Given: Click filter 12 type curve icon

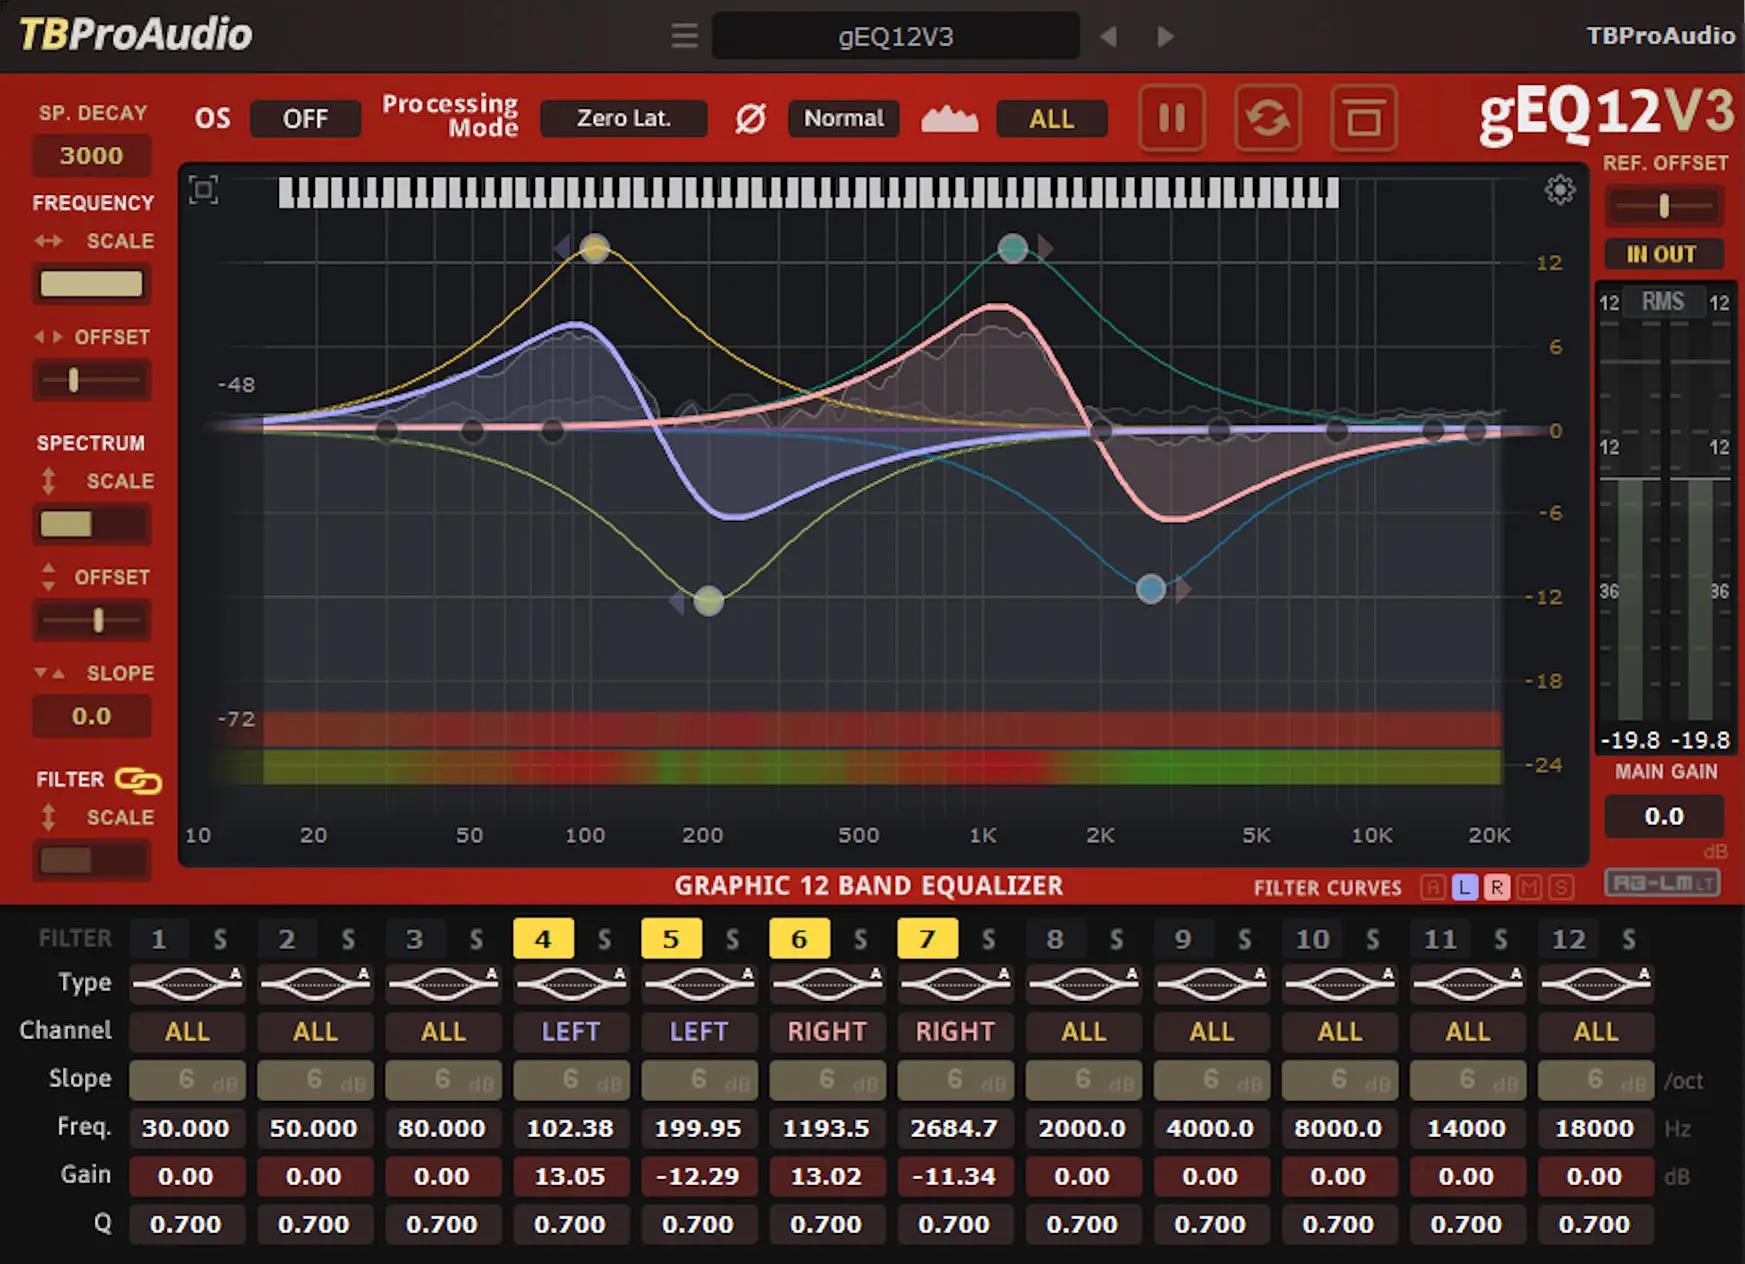Looking at the screenshot, I should tap(1596, 984).
